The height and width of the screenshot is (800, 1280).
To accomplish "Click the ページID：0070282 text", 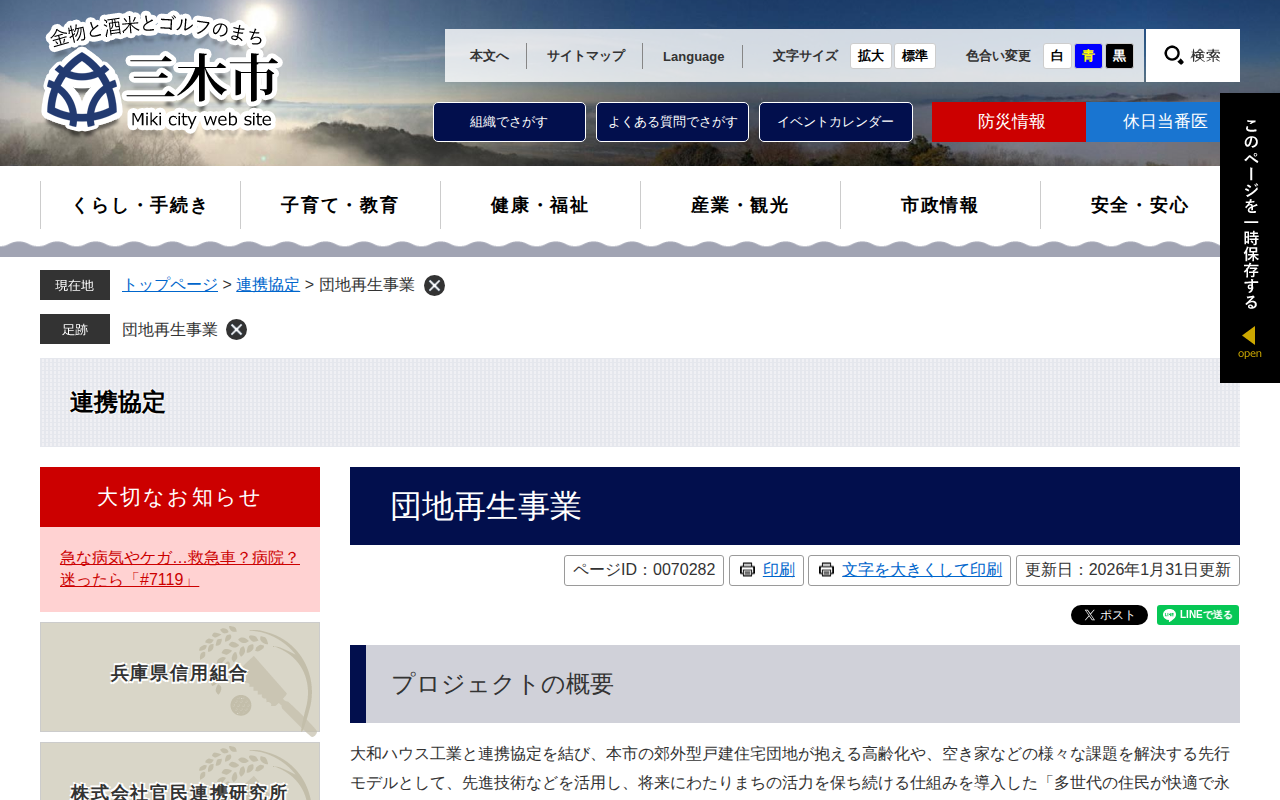I will (x=644, y=570).
